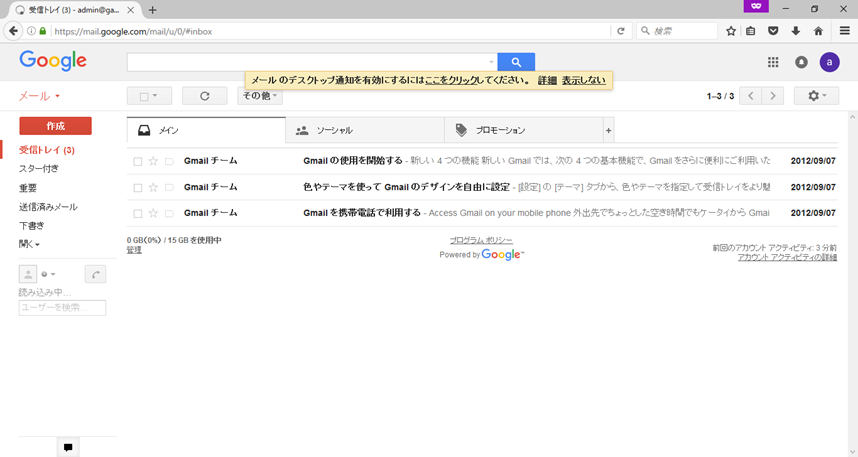Open 重要 folder
858x457 pixels.
[x=28, y=188]
